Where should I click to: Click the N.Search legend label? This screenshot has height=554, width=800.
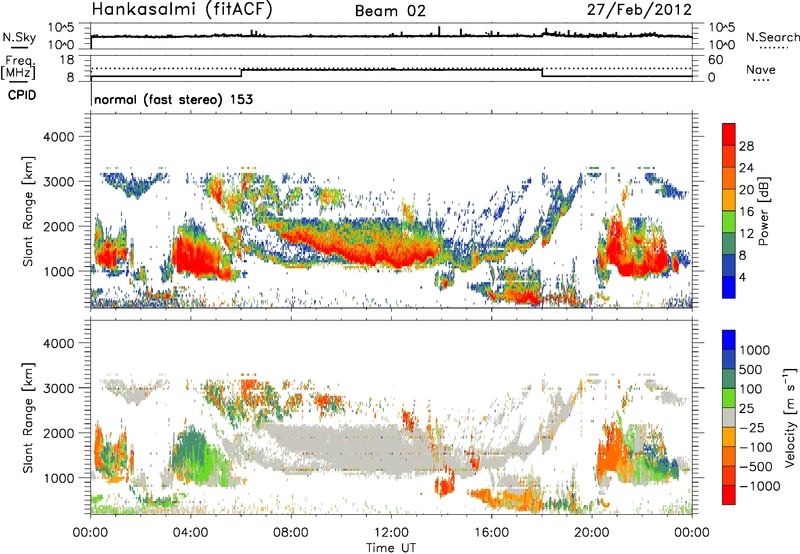pos(772,37)
